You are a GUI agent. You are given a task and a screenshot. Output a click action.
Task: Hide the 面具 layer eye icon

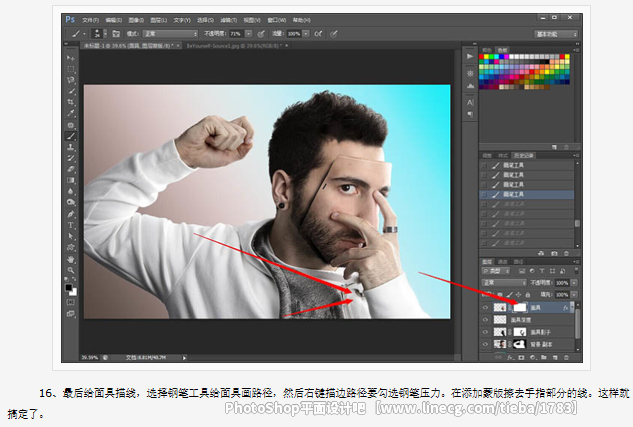click(485, 308)
